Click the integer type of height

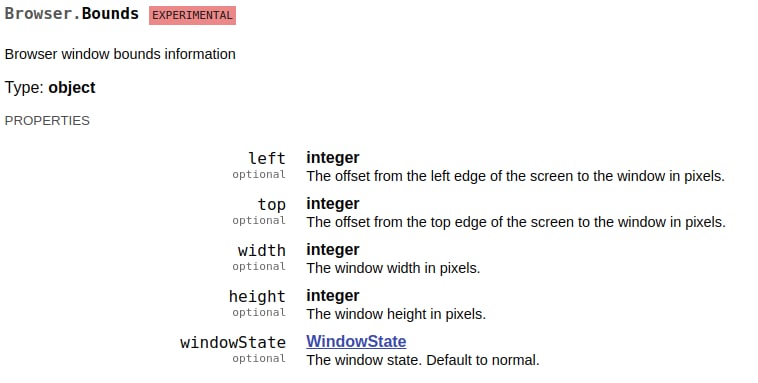(x=333, y=295)
